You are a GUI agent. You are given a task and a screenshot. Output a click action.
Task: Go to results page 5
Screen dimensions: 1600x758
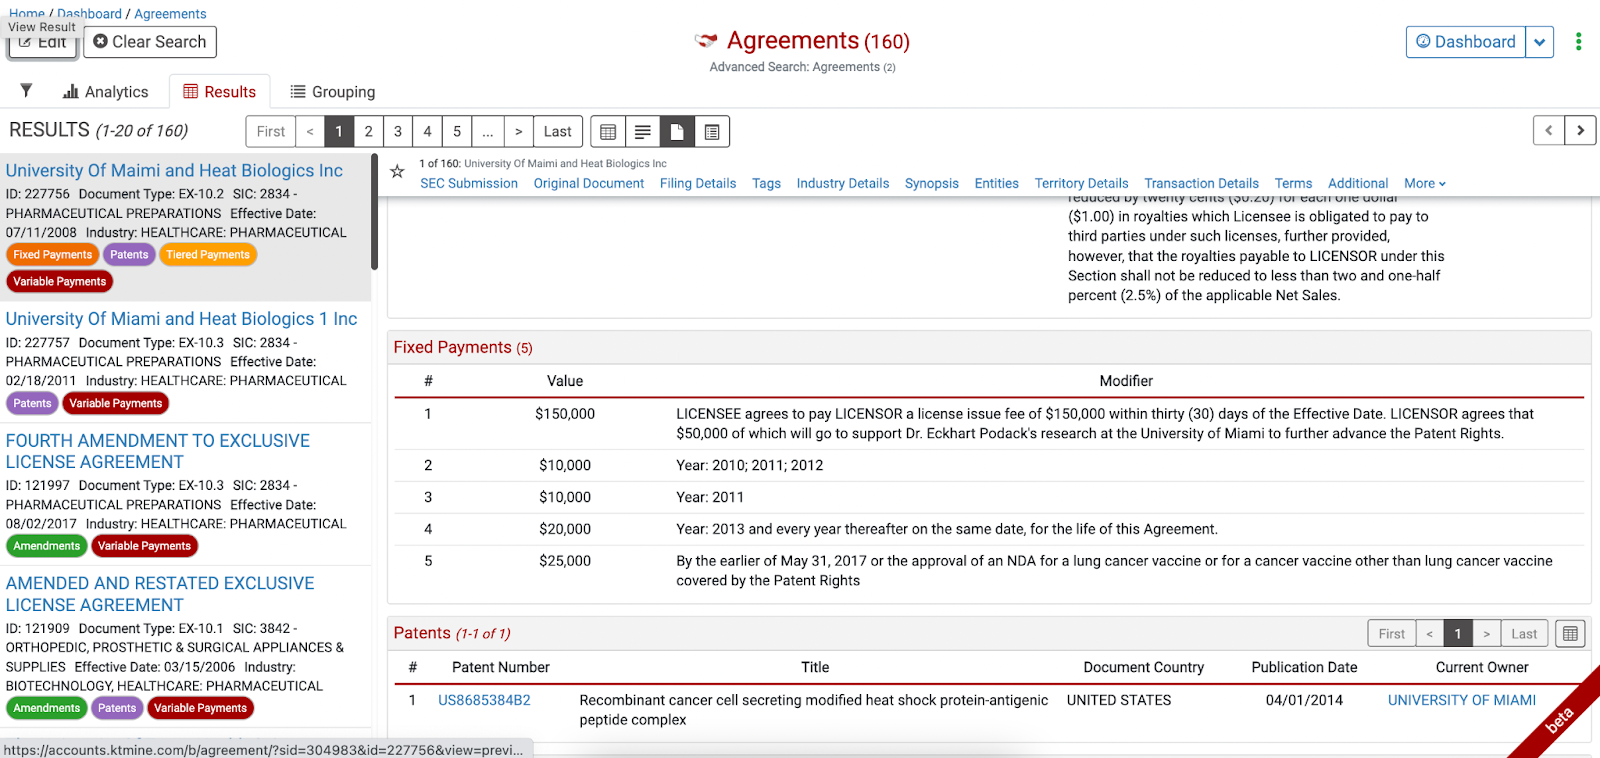(457, 132)
